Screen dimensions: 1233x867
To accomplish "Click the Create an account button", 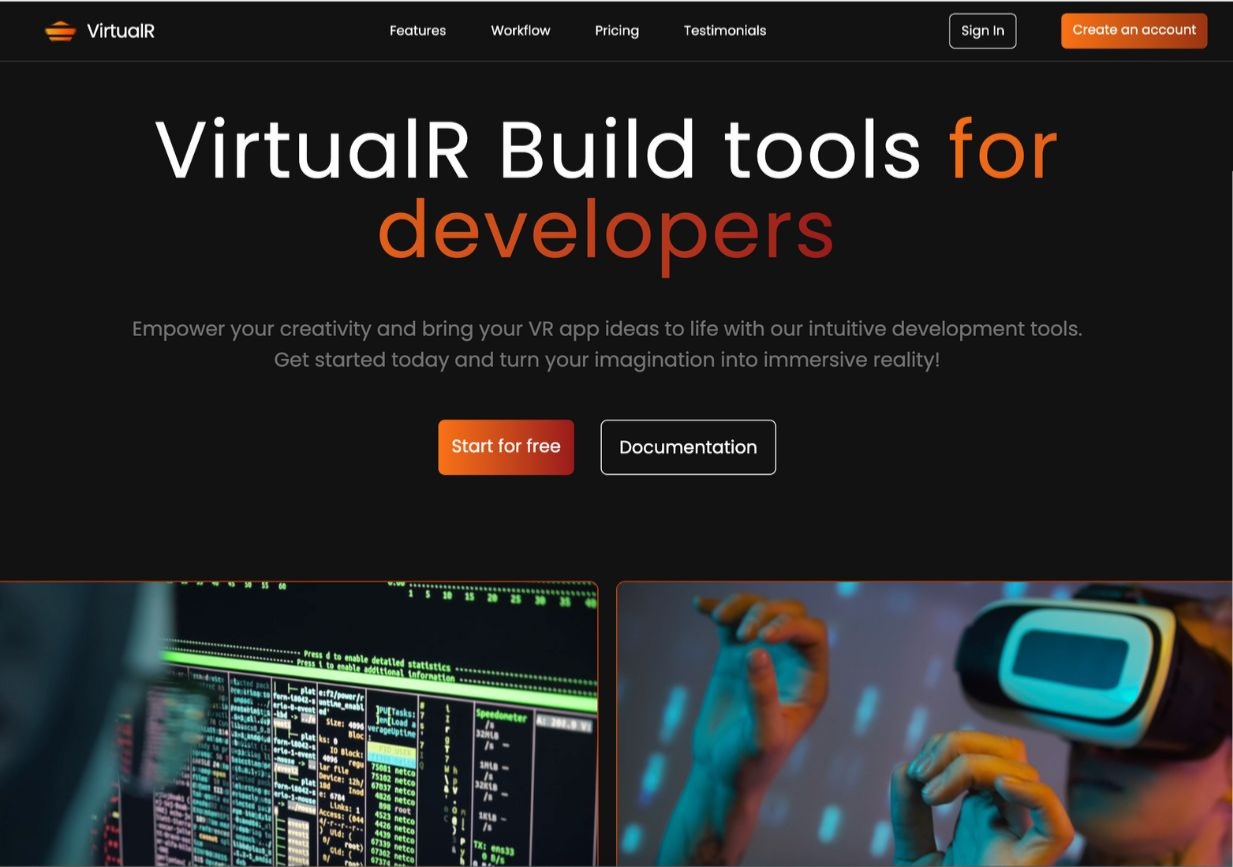I will click(x=1133, y=31).
